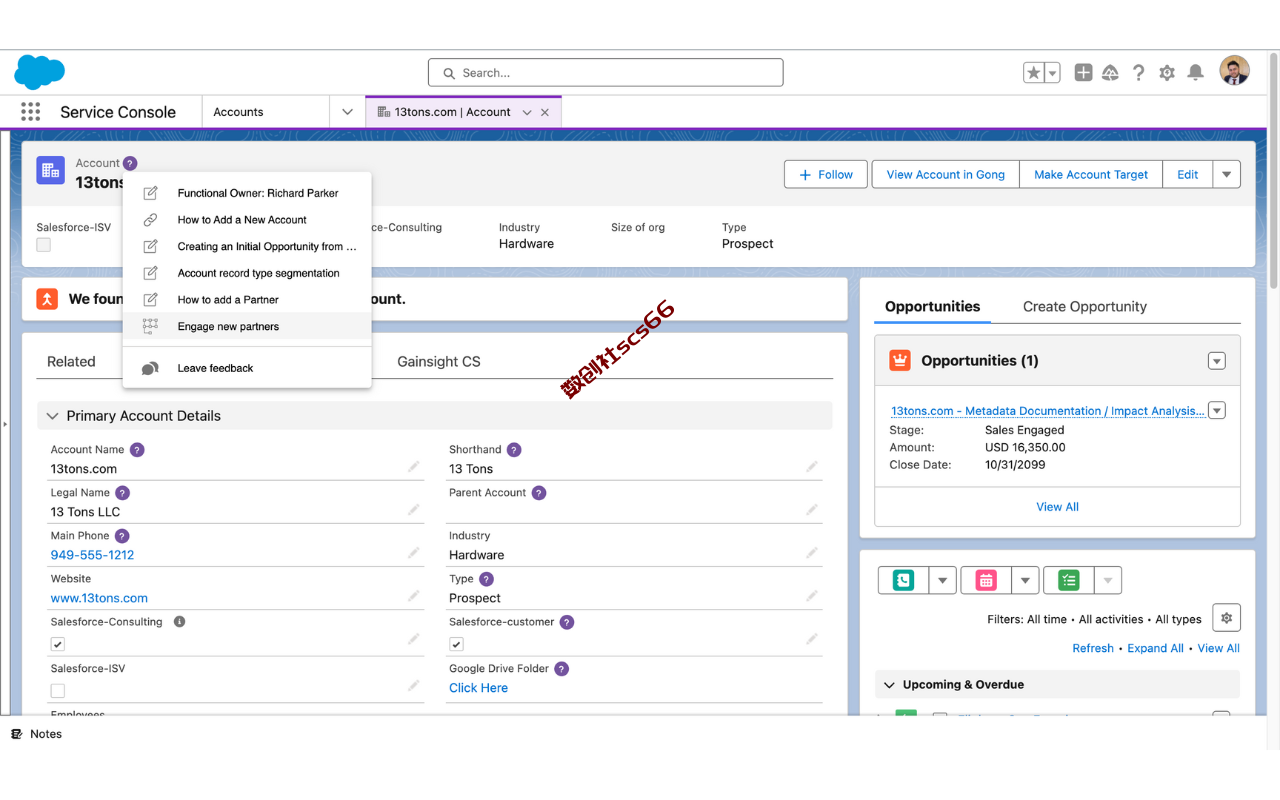Click the global Search field
1280x800 pixels.
click(606, 73)
